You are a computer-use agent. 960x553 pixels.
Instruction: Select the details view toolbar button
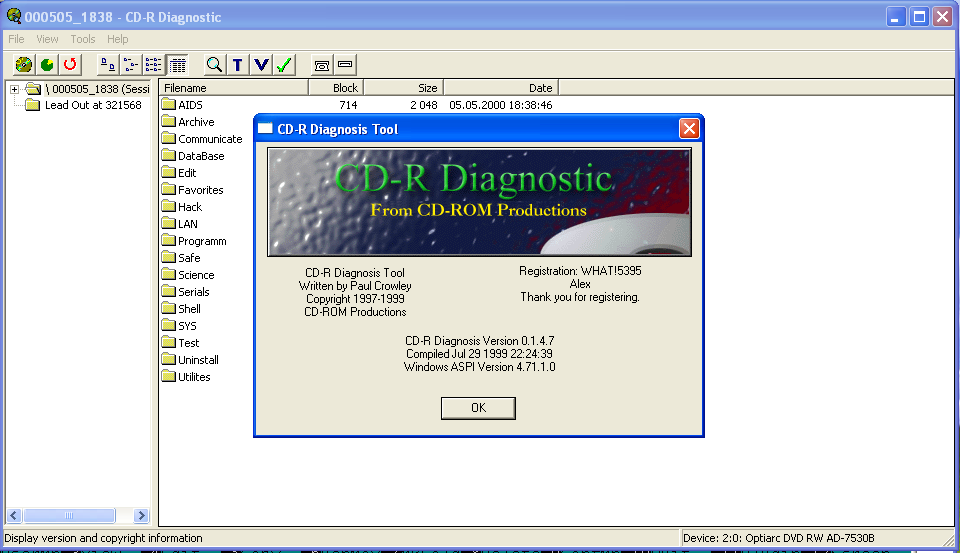177,64
